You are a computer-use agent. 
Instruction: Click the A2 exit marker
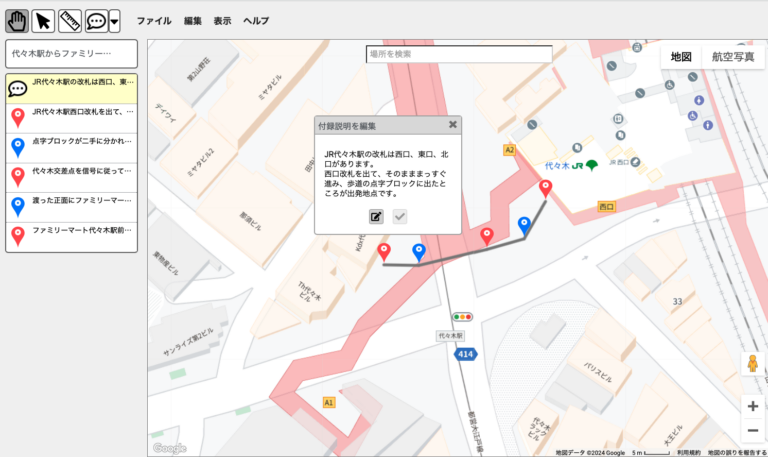[509, 150]
